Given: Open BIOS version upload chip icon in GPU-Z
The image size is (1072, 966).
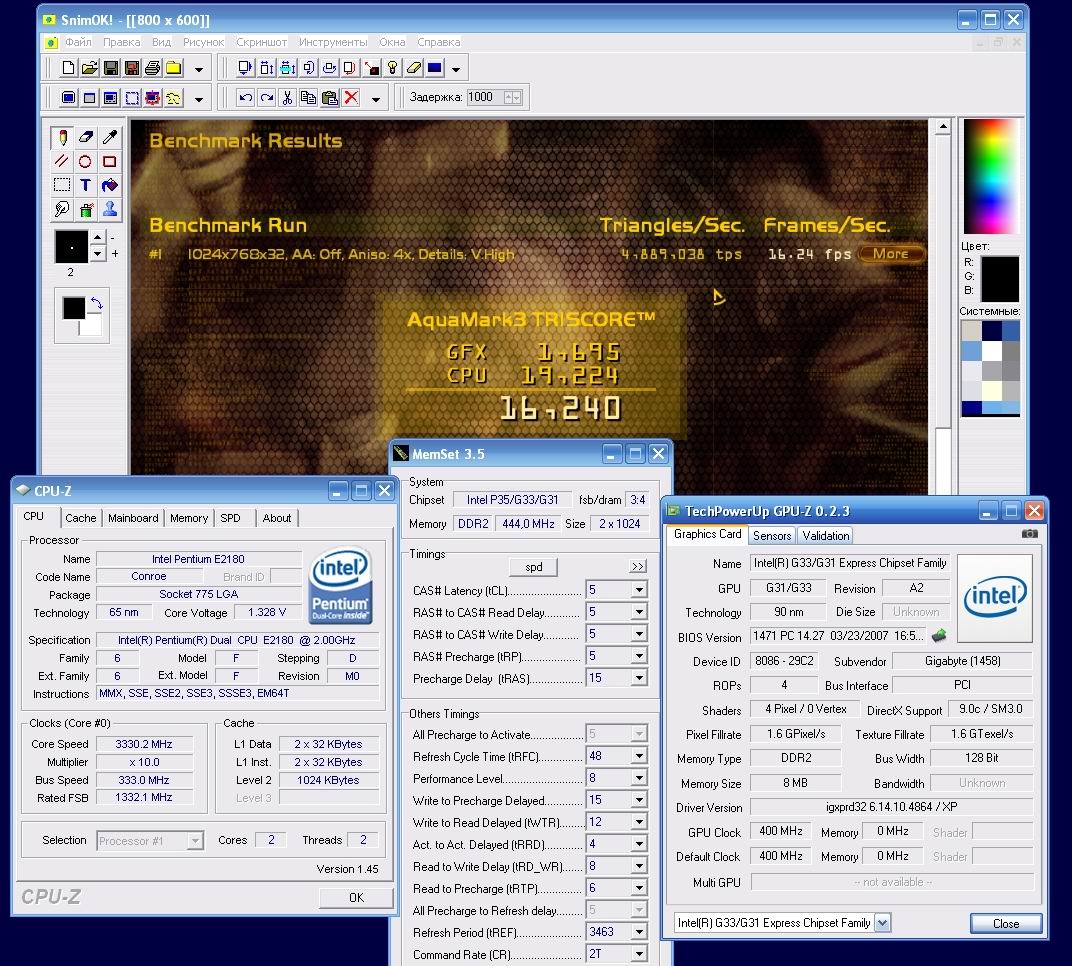Looking at the screenshot, I should pos(939,636).
